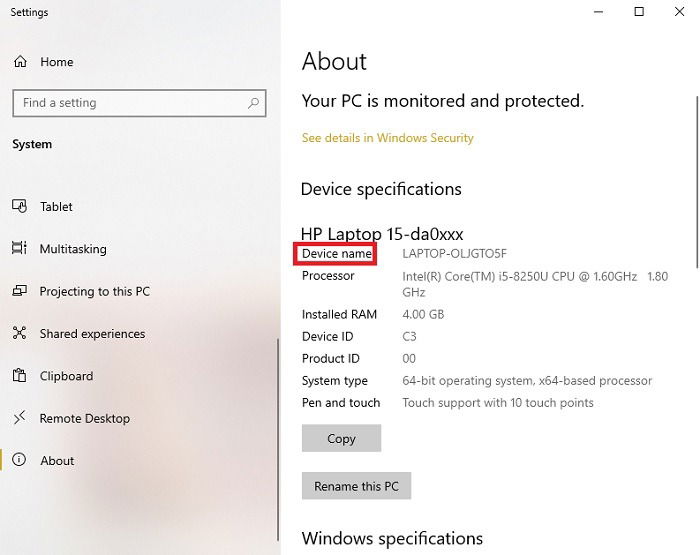Click the Remote Desktop icon
The height and width of the screenshot is (555, 700).
click(19, 418)
